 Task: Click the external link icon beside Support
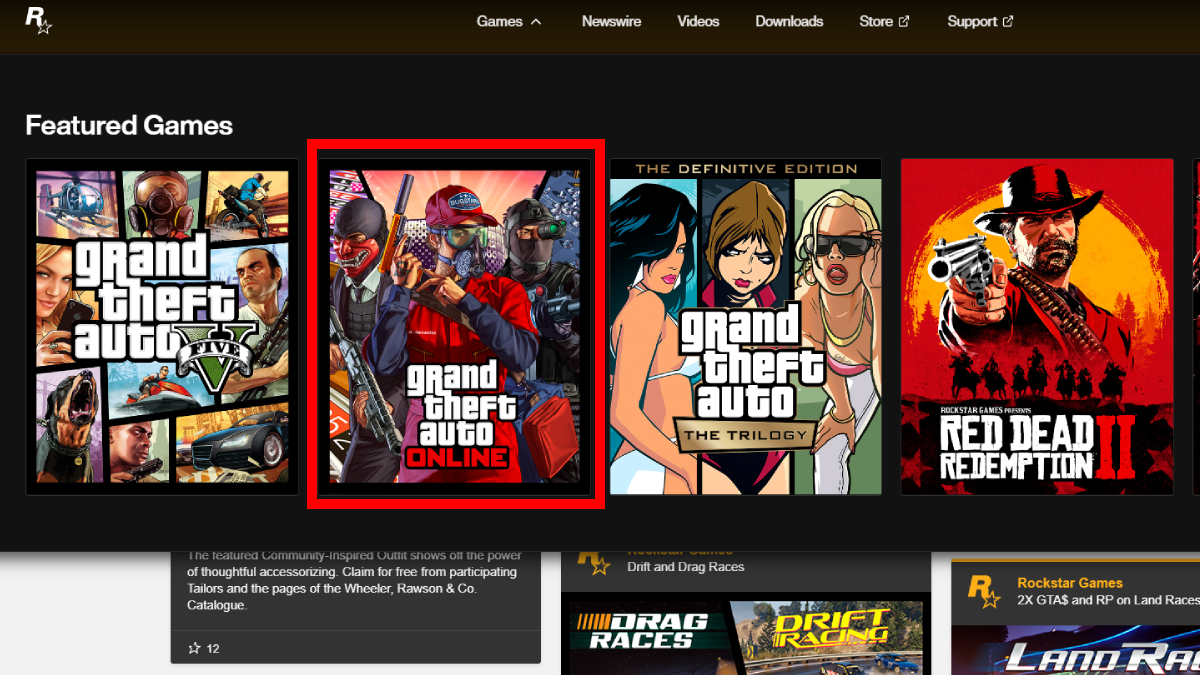(1007, 21)
